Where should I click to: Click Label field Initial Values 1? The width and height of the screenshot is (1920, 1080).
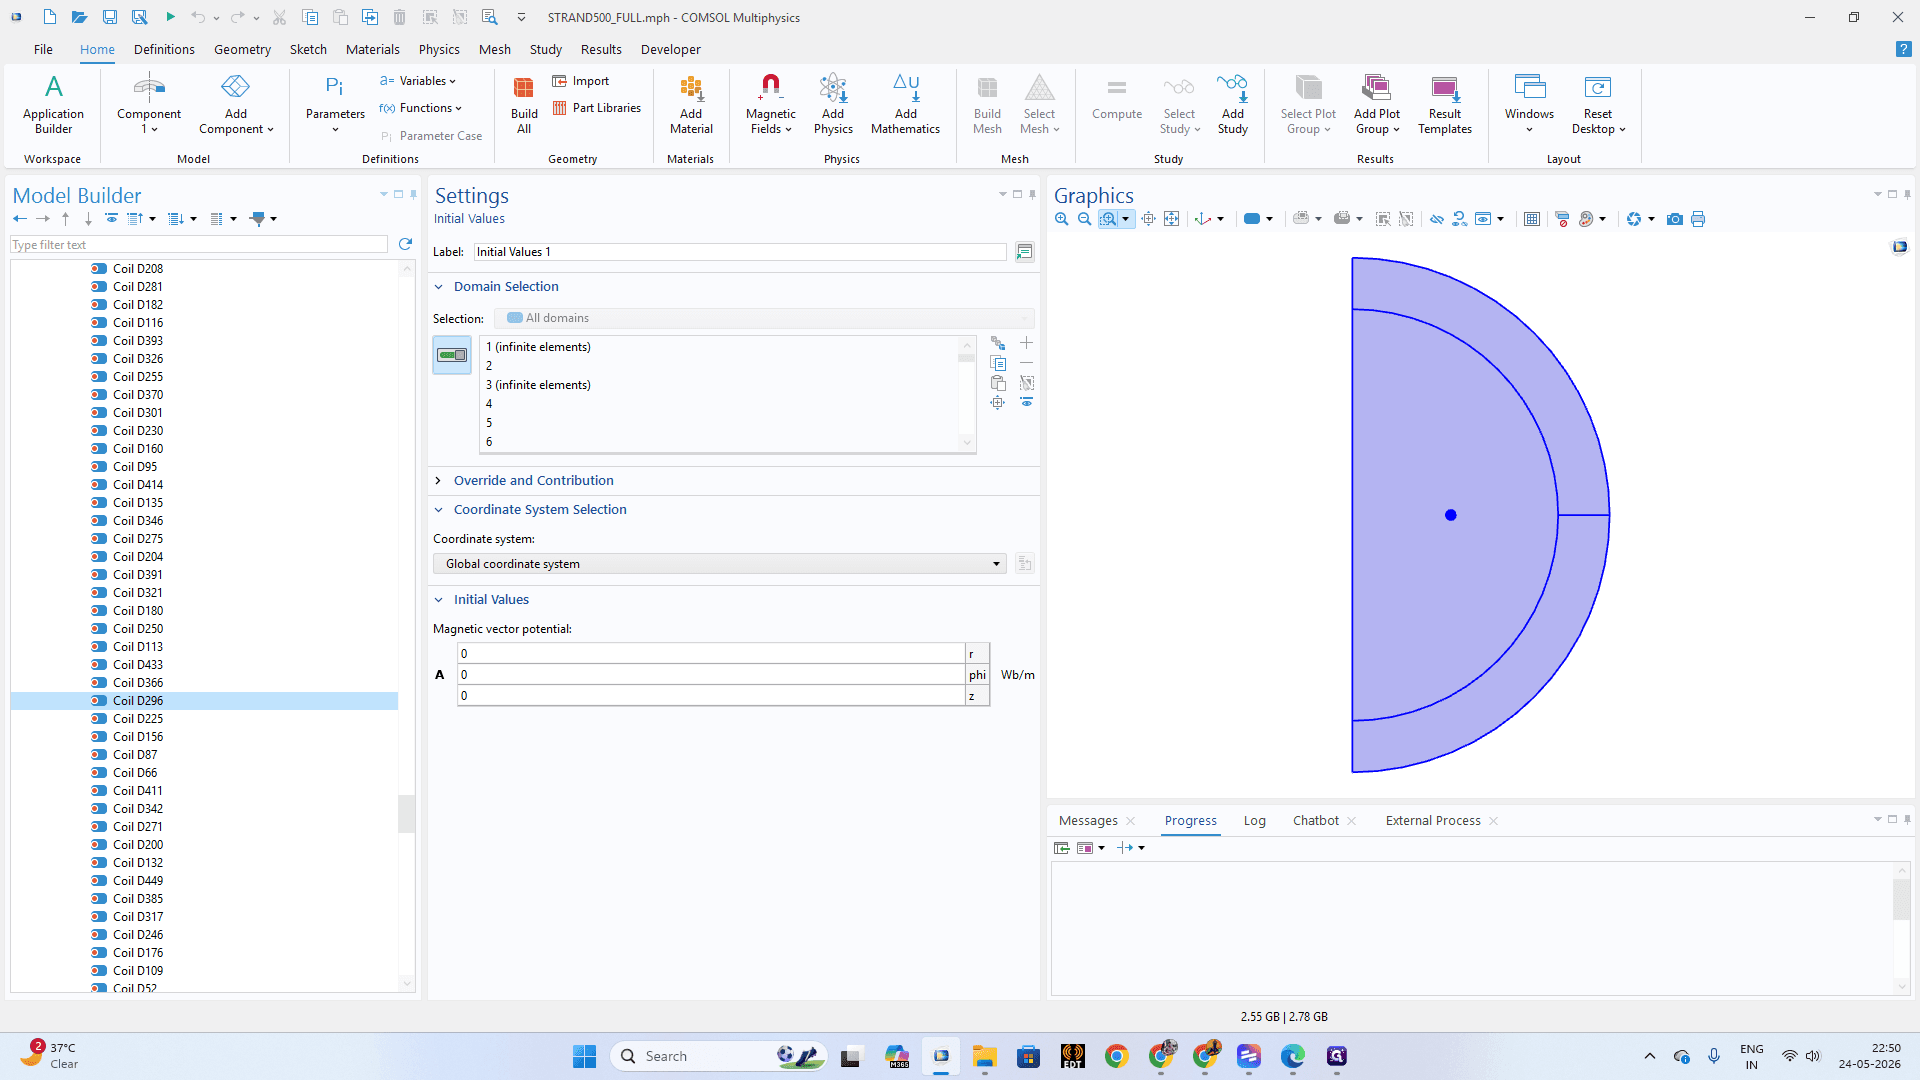pyautogui.click(x=740, y=252)
